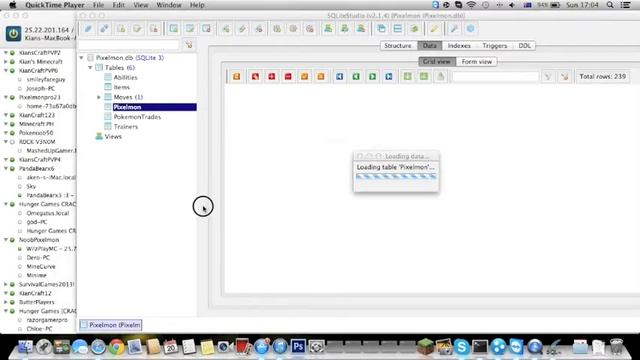
Task: Collapse the Pixelmon.db database node
Action: tap(81, 58)
